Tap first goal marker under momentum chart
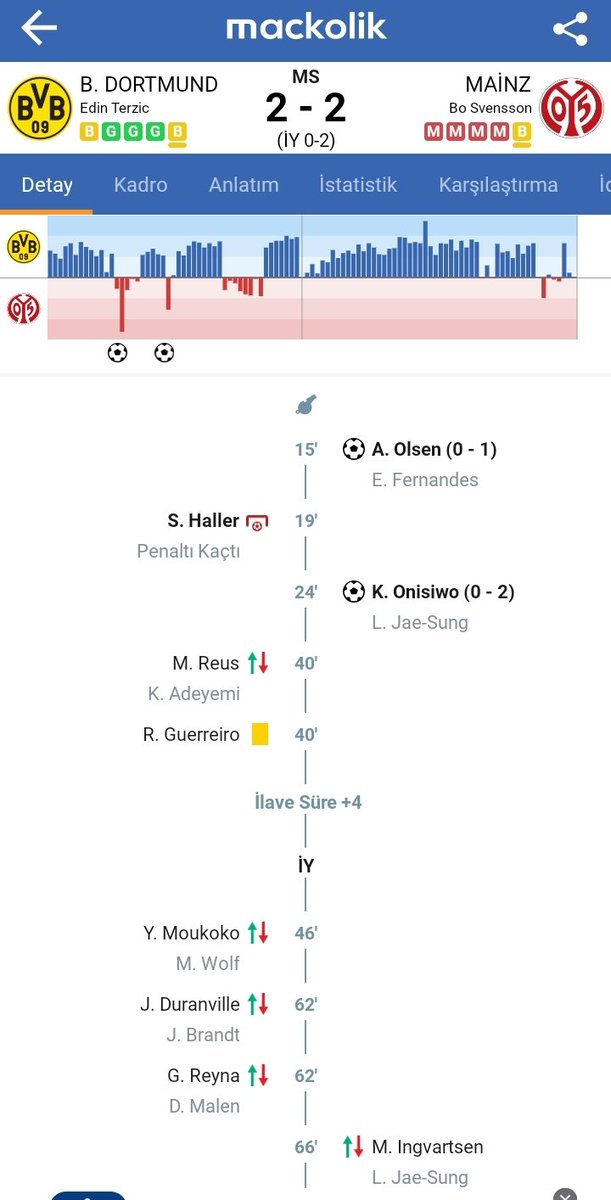Screen dimensions: 611x1200 click(x=118, y=352)
